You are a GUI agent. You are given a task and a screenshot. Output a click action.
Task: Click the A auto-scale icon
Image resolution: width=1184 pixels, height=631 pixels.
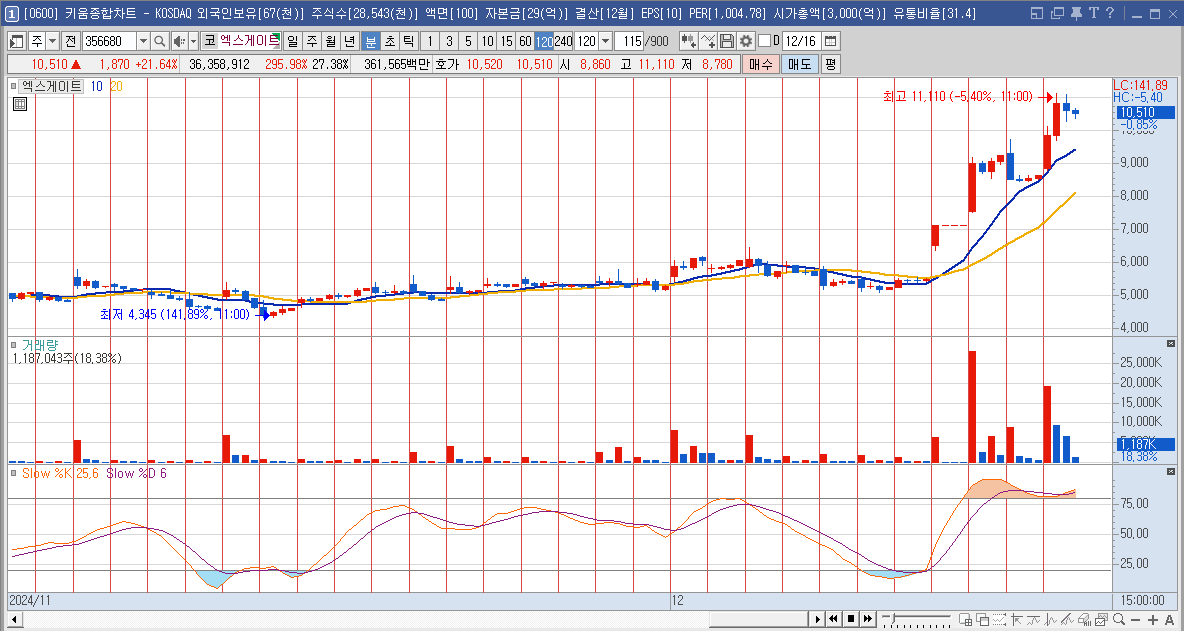point(1169,619)
